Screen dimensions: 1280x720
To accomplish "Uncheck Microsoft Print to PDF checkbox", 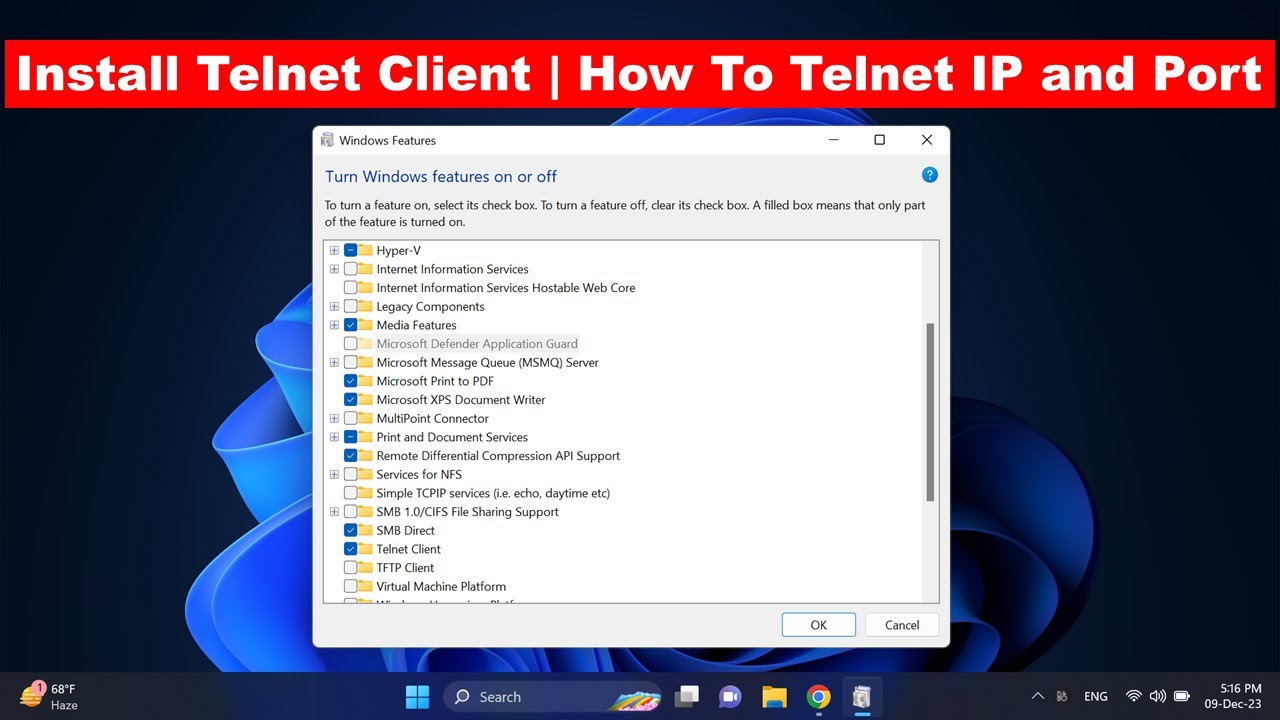I will pos(351,381).
